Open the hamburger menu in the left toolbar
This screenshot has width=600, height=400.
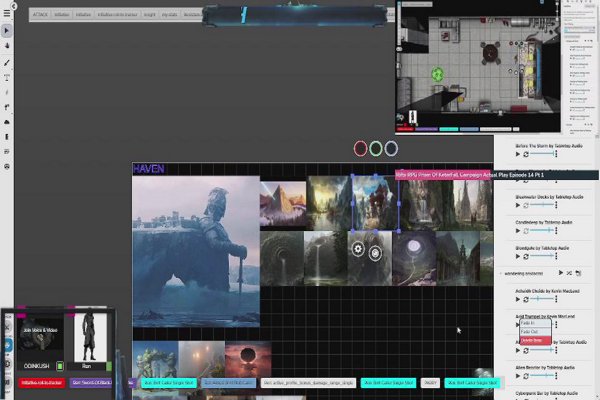(7, 14)
